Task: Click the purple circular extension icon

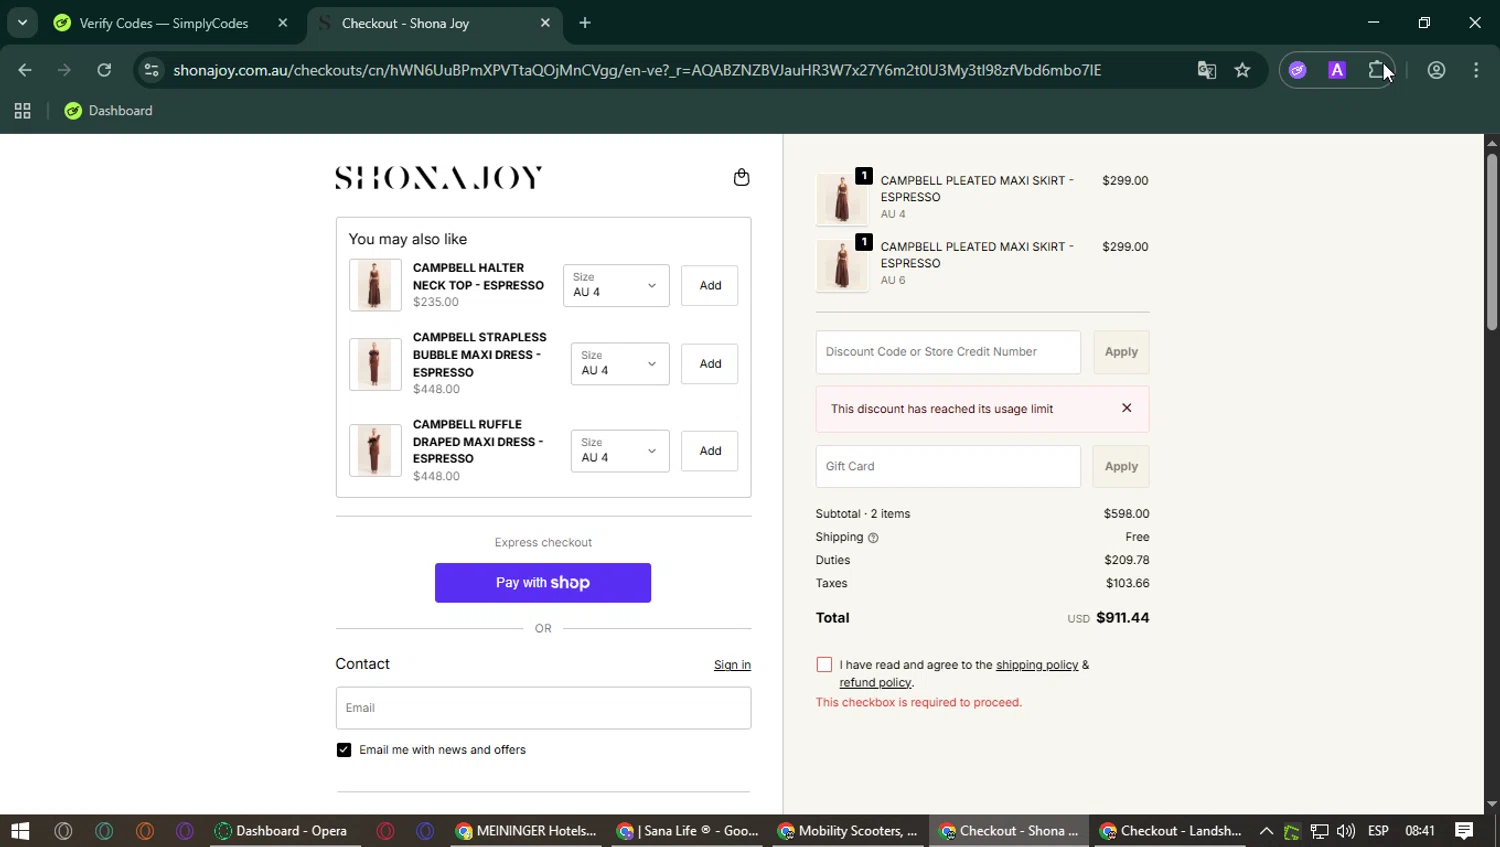Action: click(1298, 70)
